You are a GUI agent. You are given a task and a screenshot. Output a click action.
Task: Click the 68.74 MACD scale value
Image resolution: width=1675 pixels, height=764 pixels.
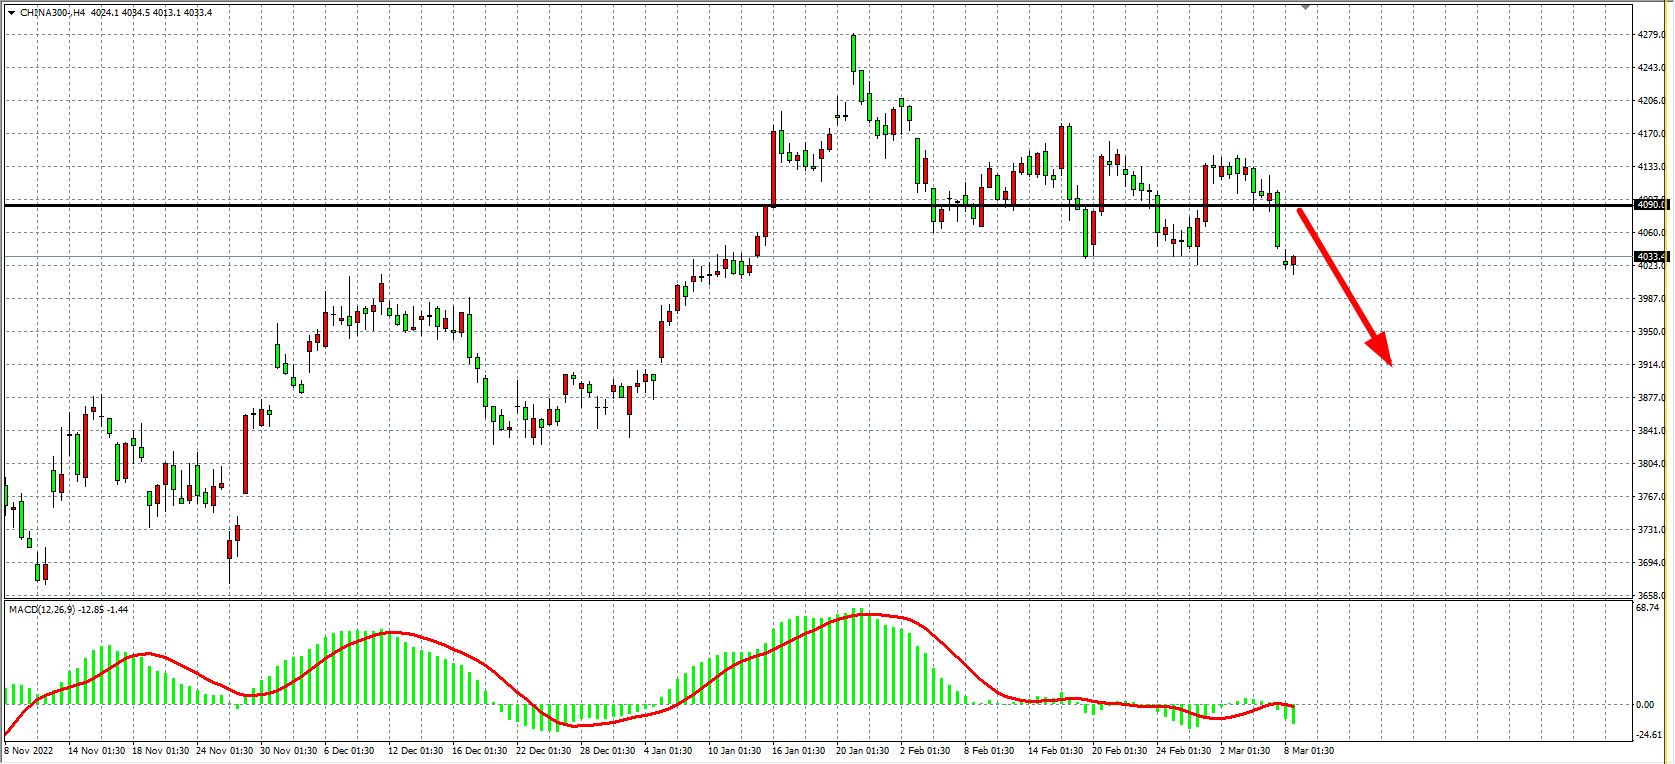(1648, 608)
